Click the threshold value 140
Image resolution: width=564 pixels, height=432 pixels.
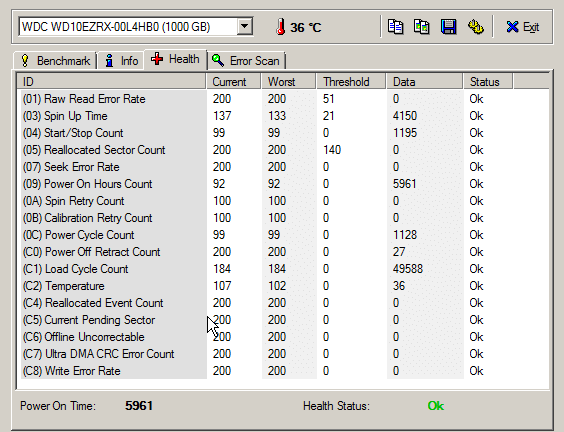click(x=332, y=150)
